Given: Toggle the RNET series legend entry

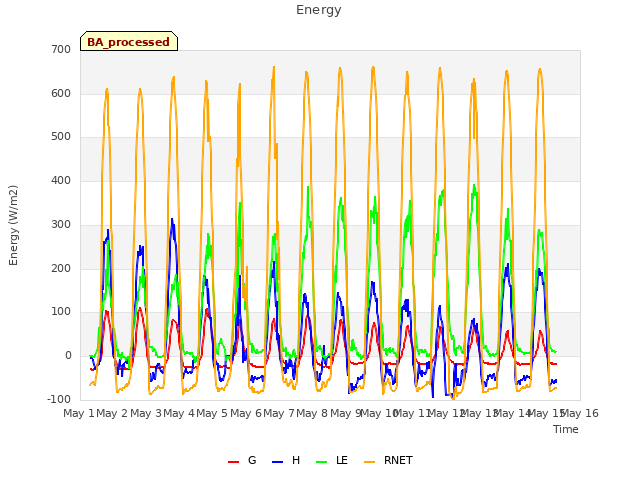Looking at the screenshot, I should point(388,460).
